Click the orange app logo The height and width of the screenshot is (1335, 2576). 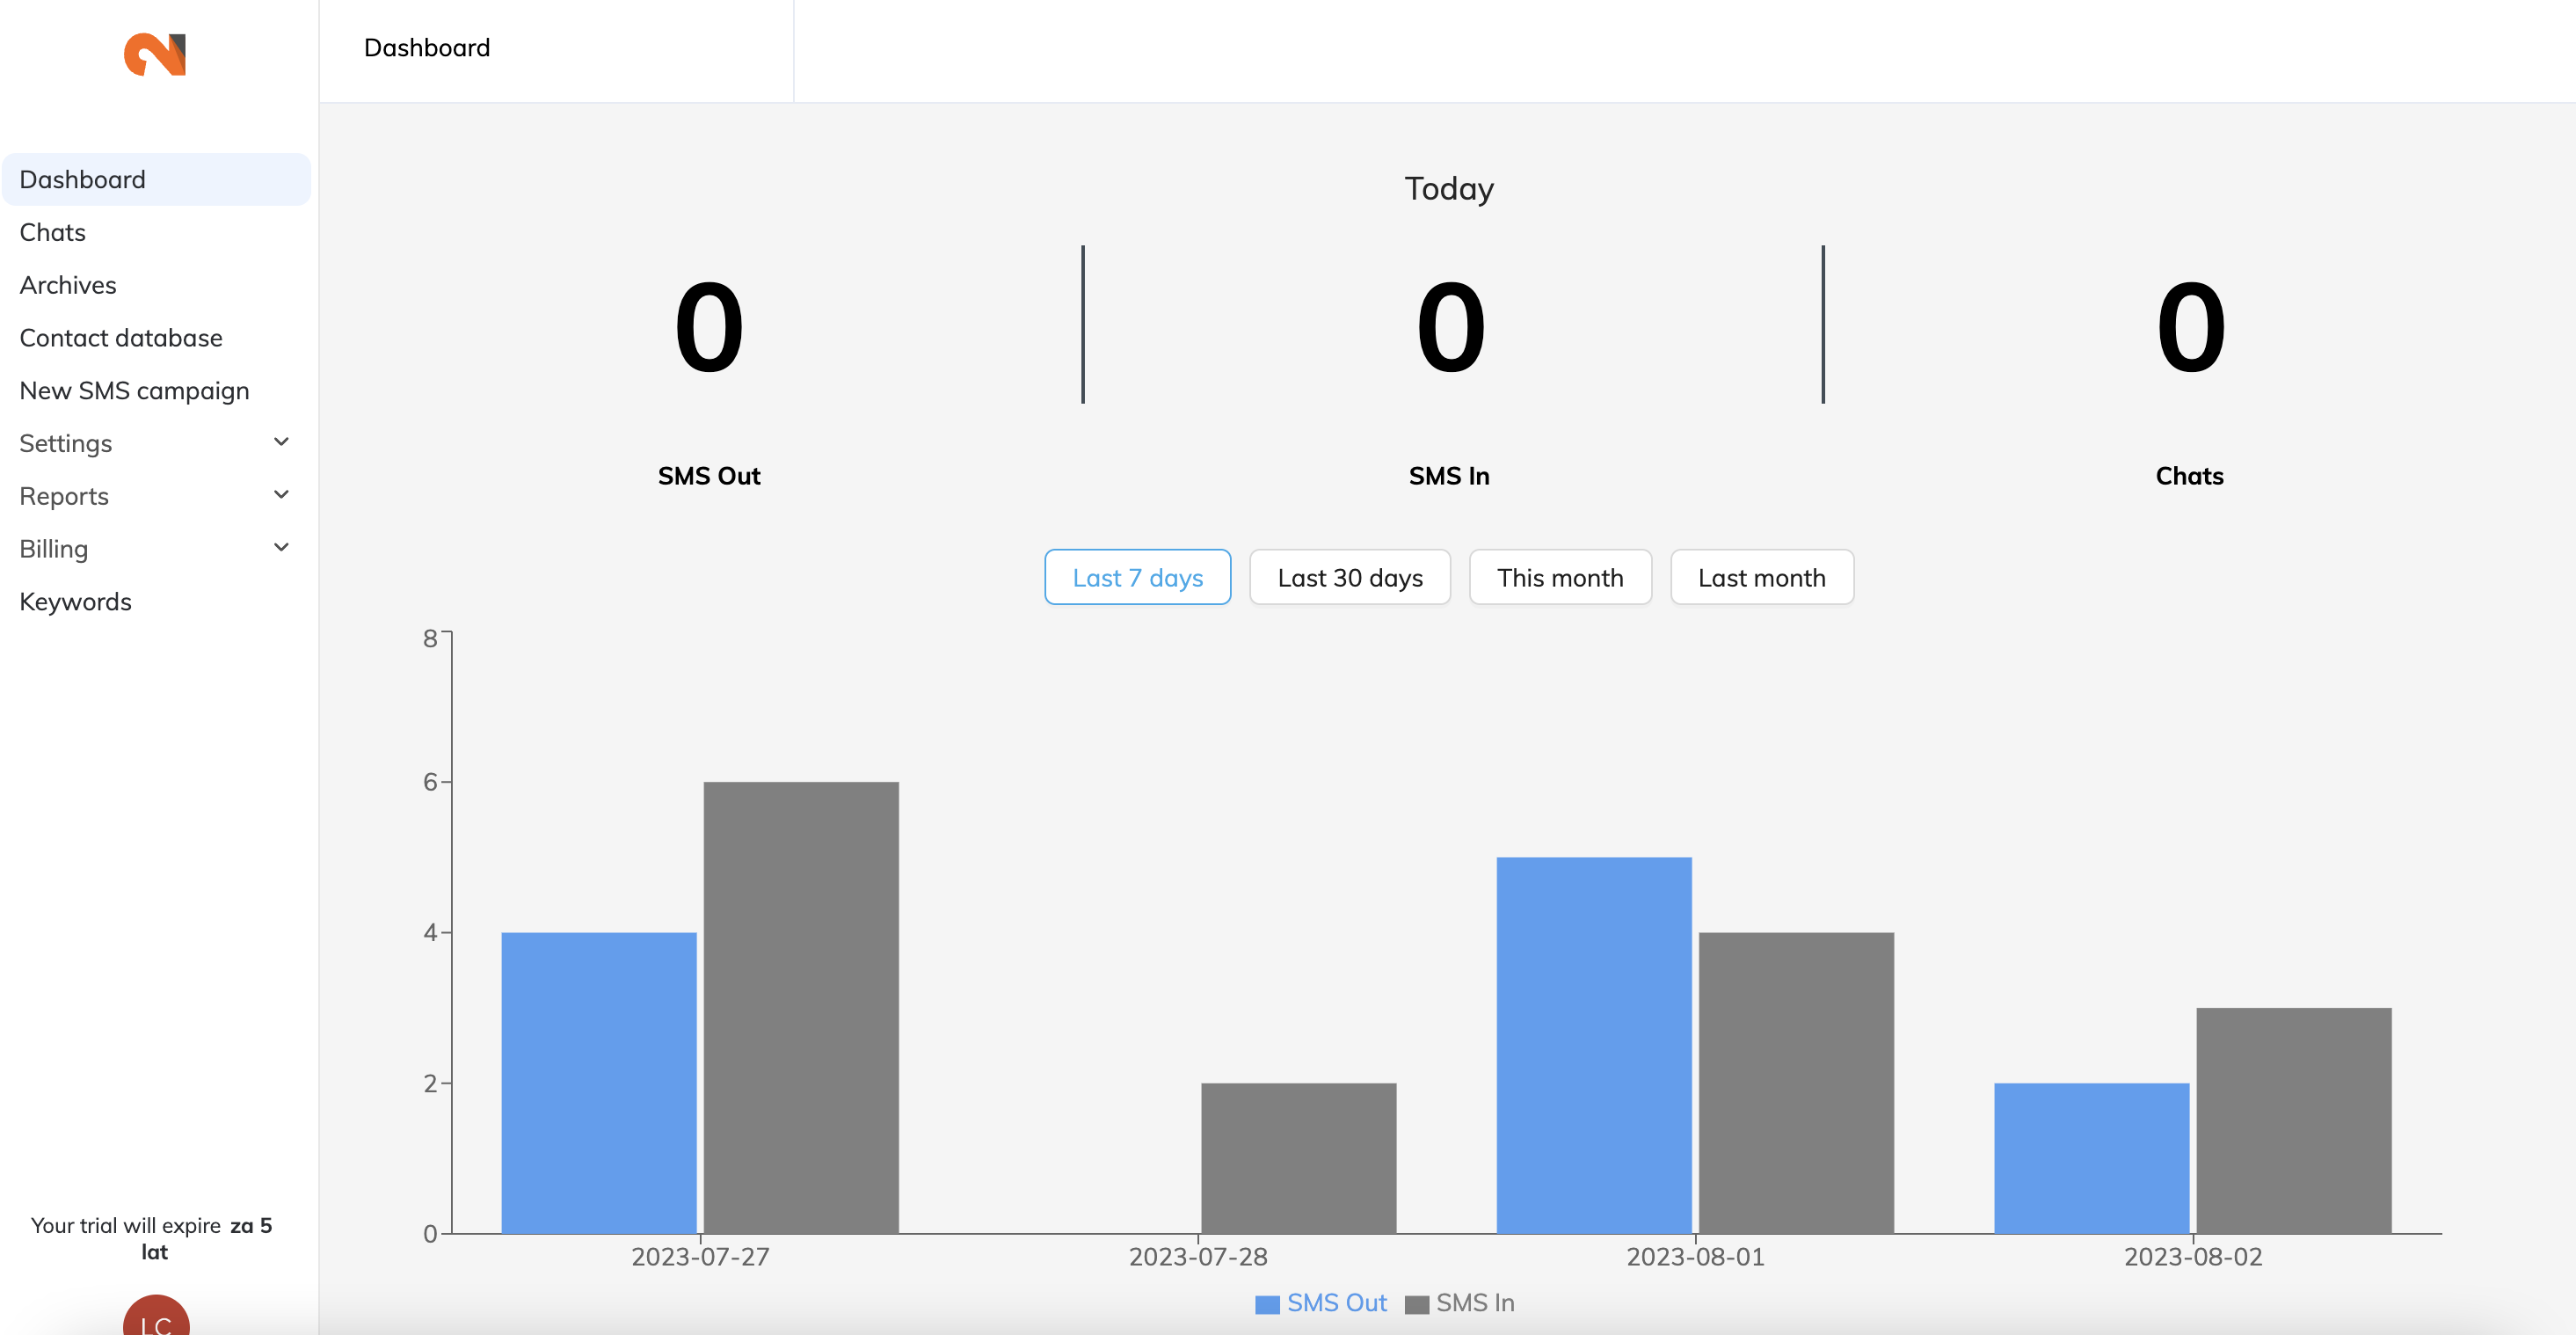point(155,54)
